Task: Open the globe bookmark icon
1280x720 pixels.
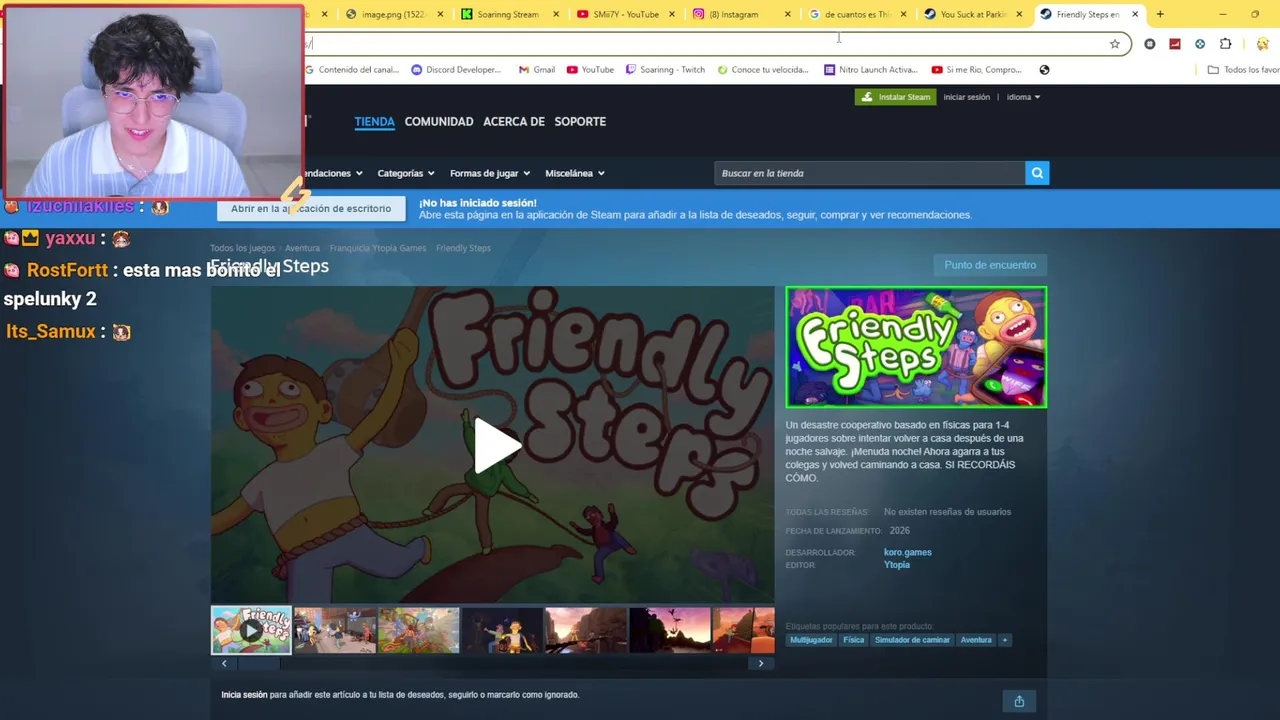Action: tap(1044, 70)
